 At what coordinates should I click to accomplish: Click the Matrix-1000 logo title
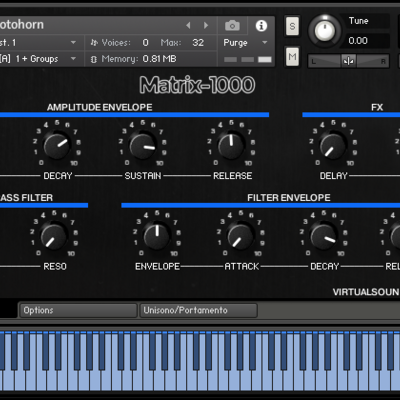tap(197, 85)
